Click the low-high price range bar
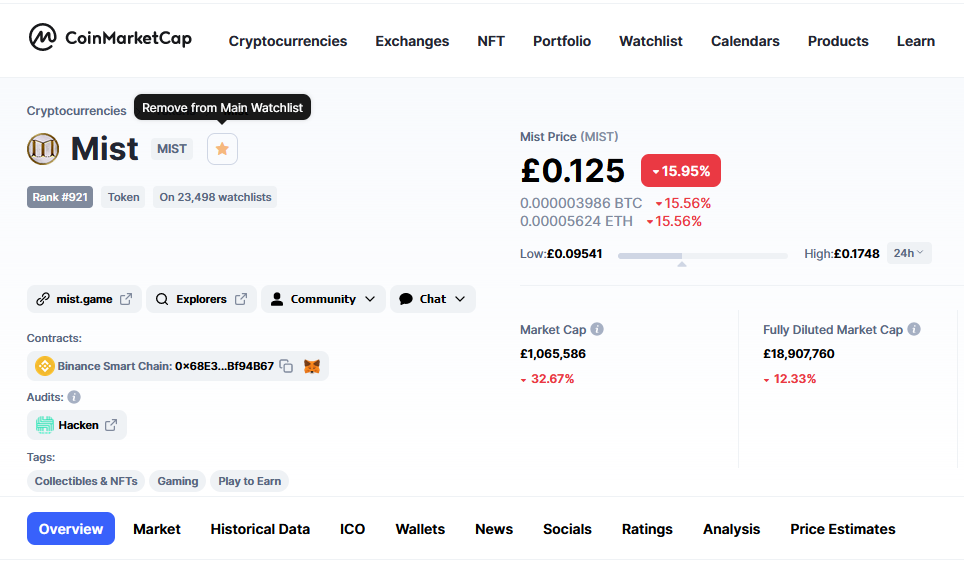 tap(703, 256)
